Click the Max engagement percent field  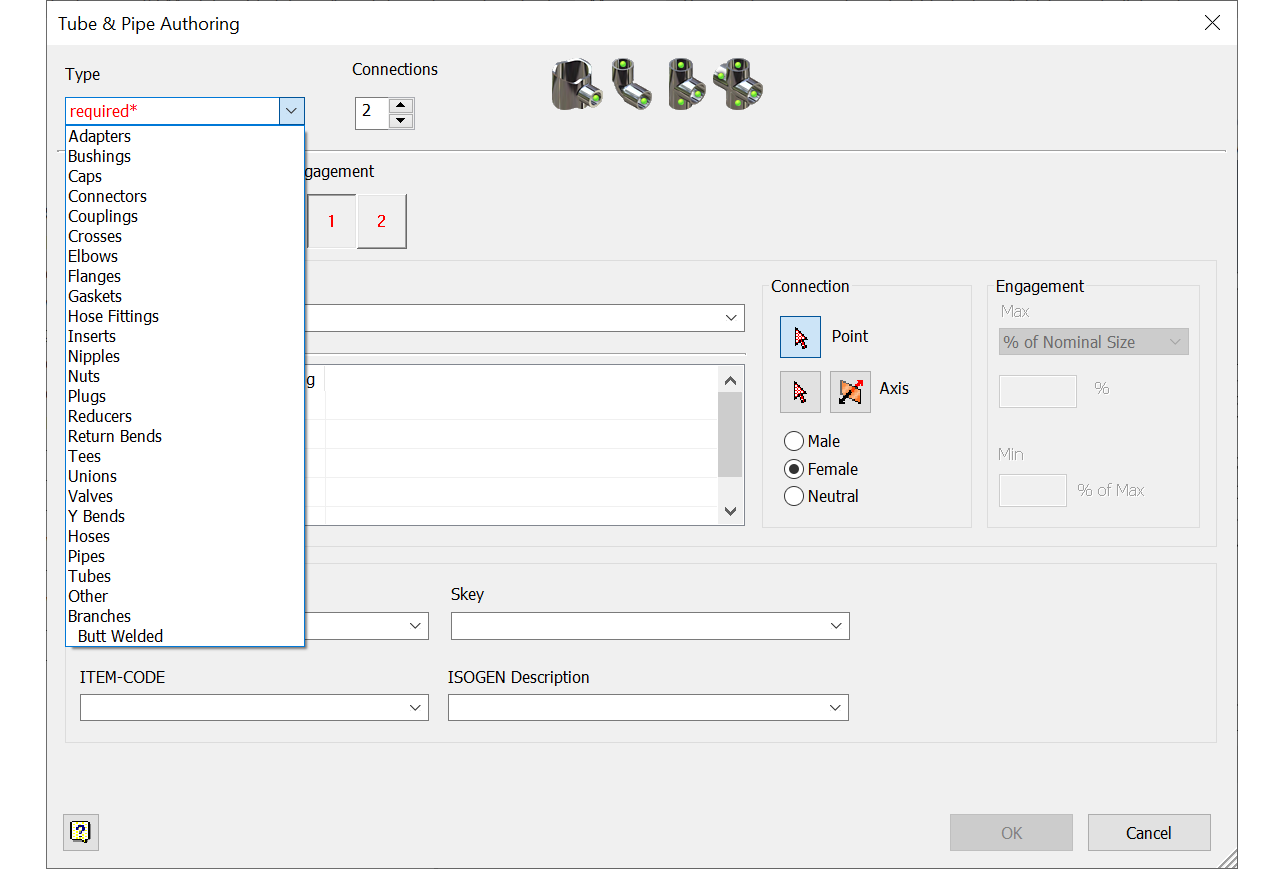pyautogui.click(x=1038, y=391)
